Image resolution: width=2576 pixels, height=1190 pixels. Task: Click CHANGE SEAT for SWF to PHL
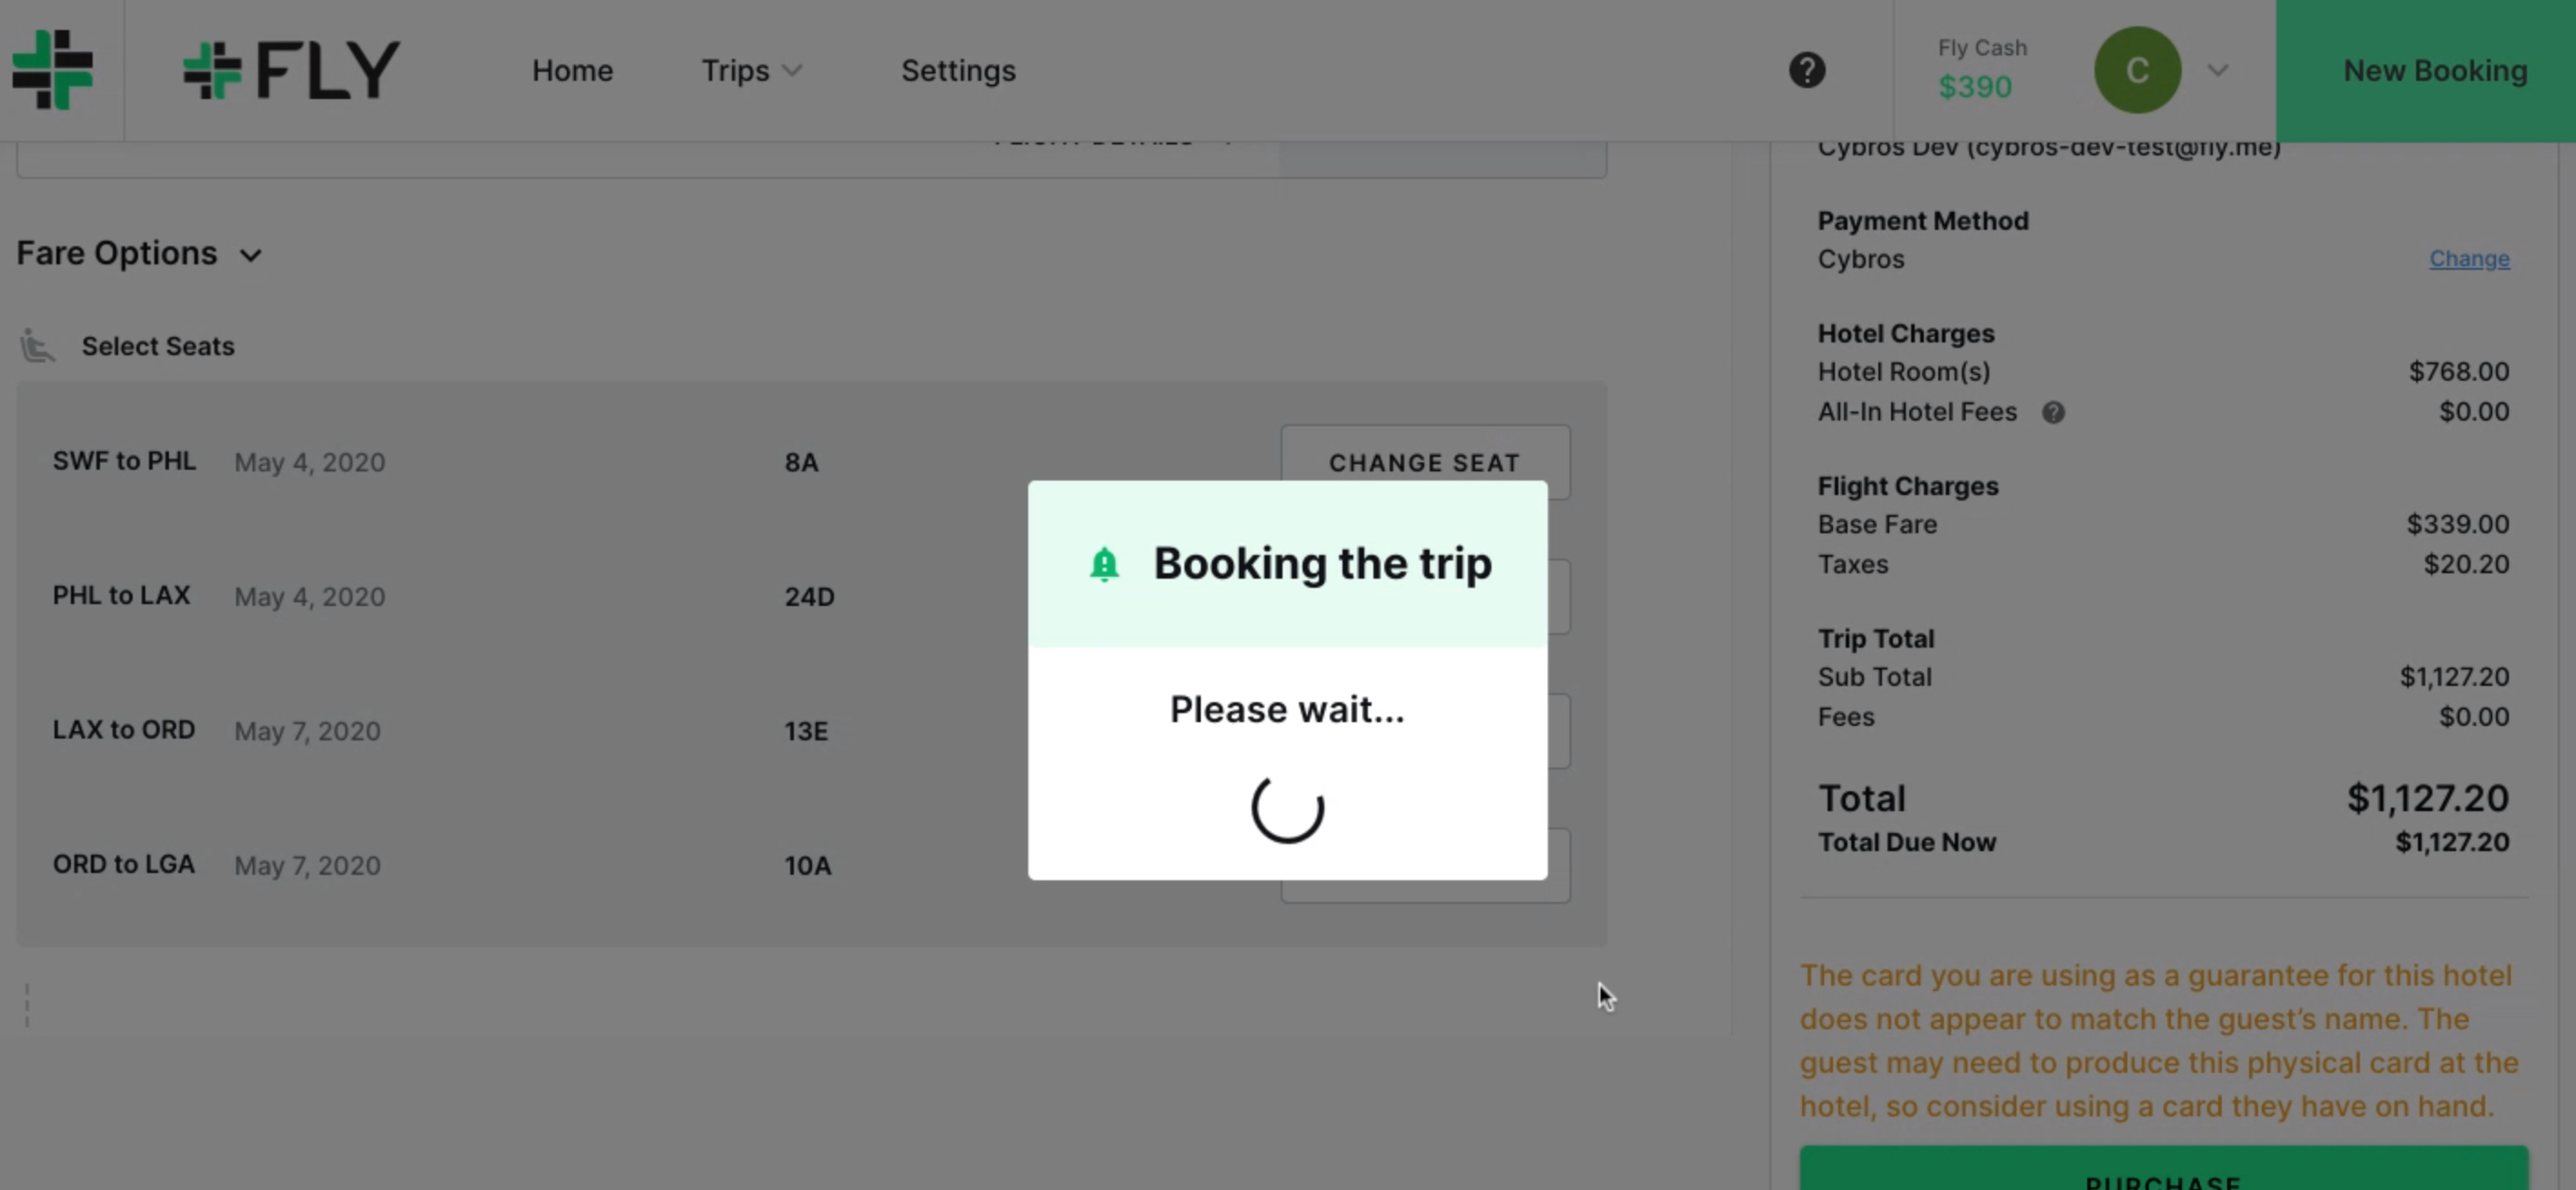tap(1424, 462)
